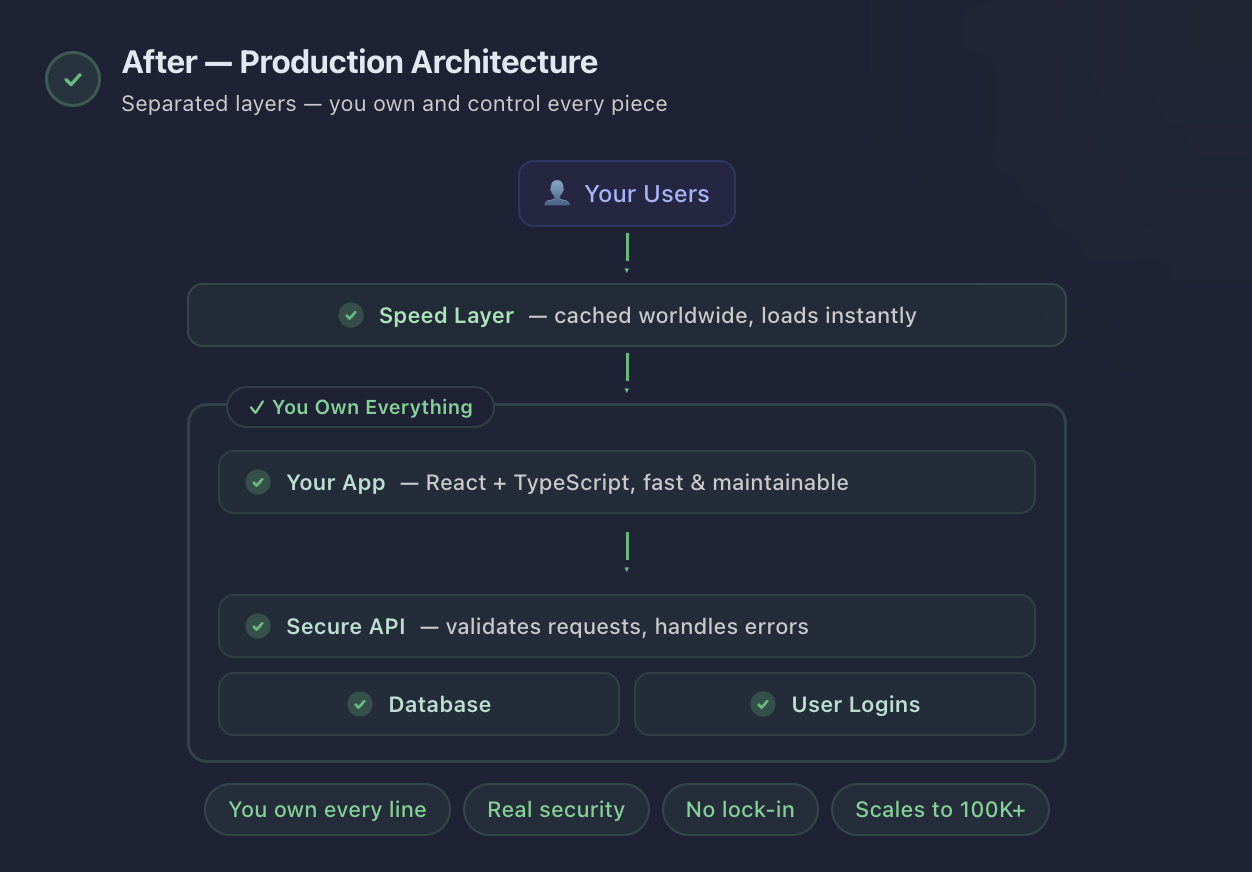Click the Real security badge
Image resolution: width=1252 pixels, height=872 pixels.
556,810
